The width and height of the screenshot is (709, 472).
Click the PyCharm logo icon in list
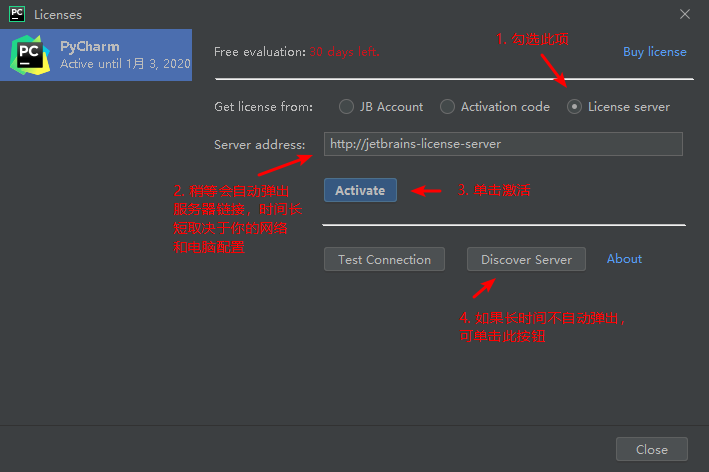click(x=30, y=55)
